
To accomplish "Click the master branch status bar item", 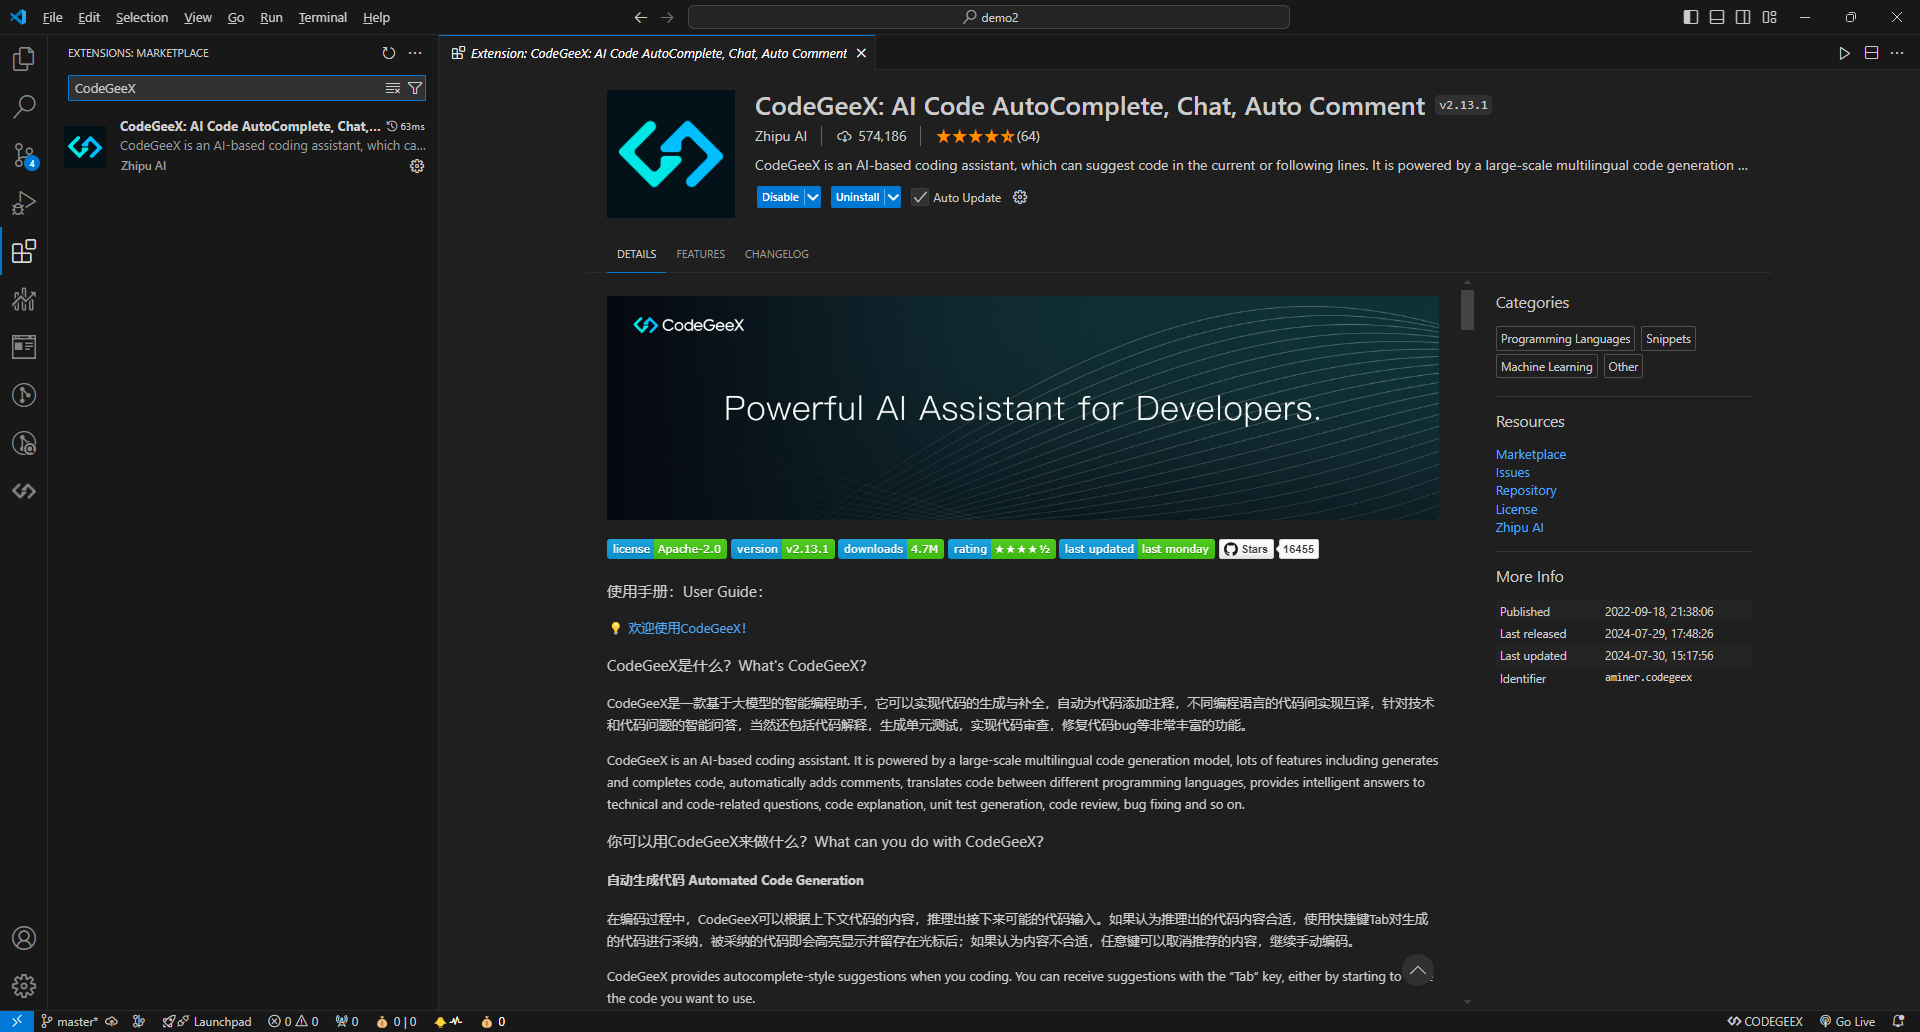I will click(69, 1021).
